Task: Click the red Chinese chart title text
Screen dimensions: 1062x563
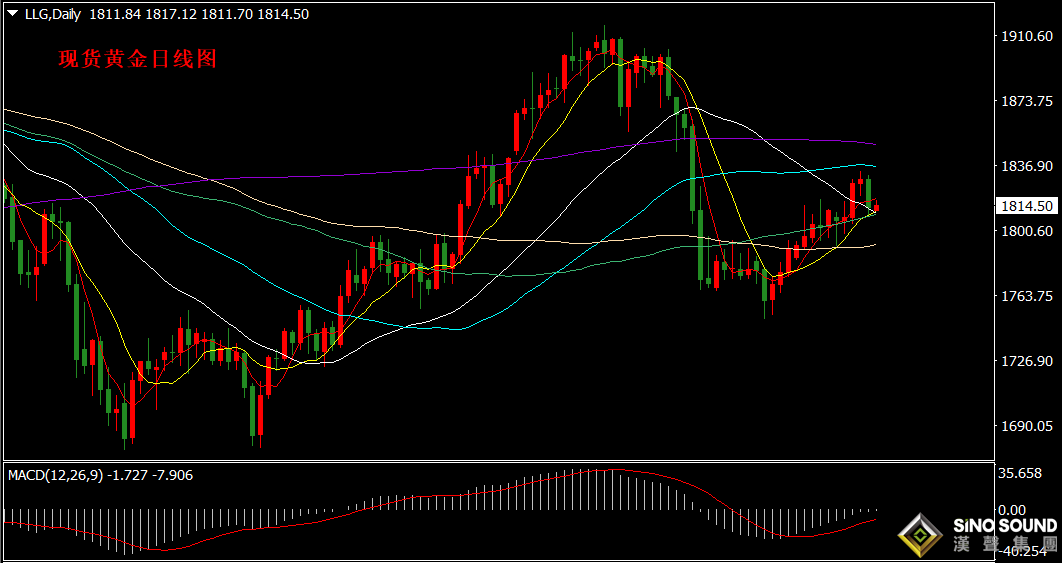Action: 138,60
